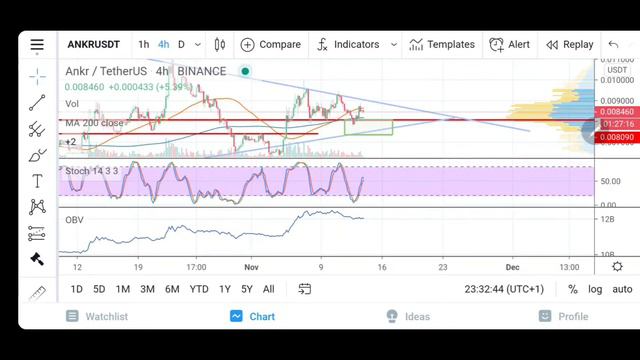Set date range to All
This screenshot has width=640, height=360.
(x=269, y=289)
